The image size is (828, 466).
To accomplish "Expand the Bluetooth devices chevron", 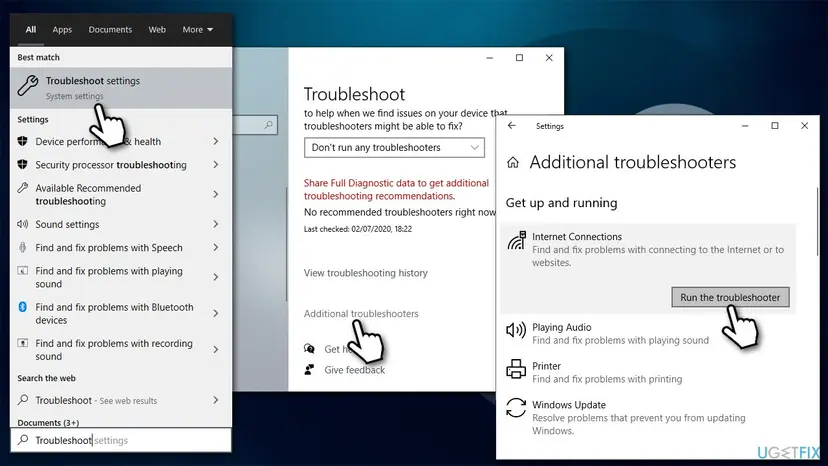I will click(x=215, y=313).
